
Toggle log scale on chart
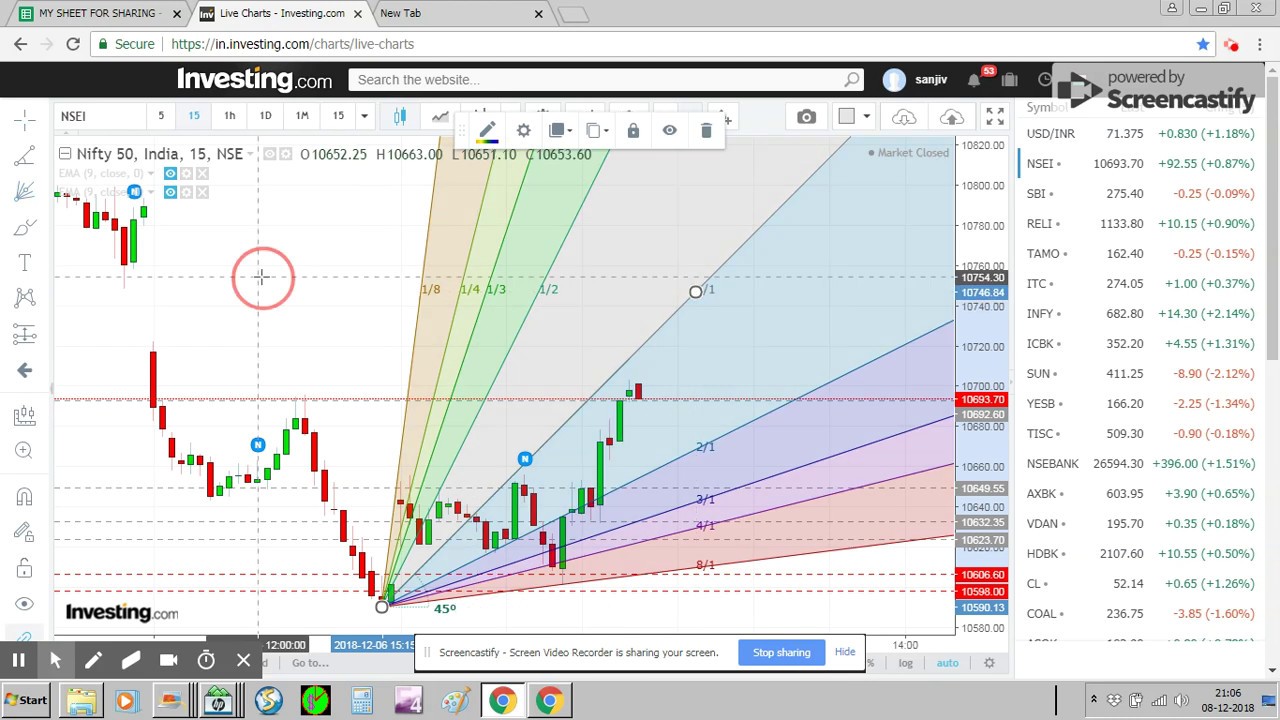coord(906,663)
